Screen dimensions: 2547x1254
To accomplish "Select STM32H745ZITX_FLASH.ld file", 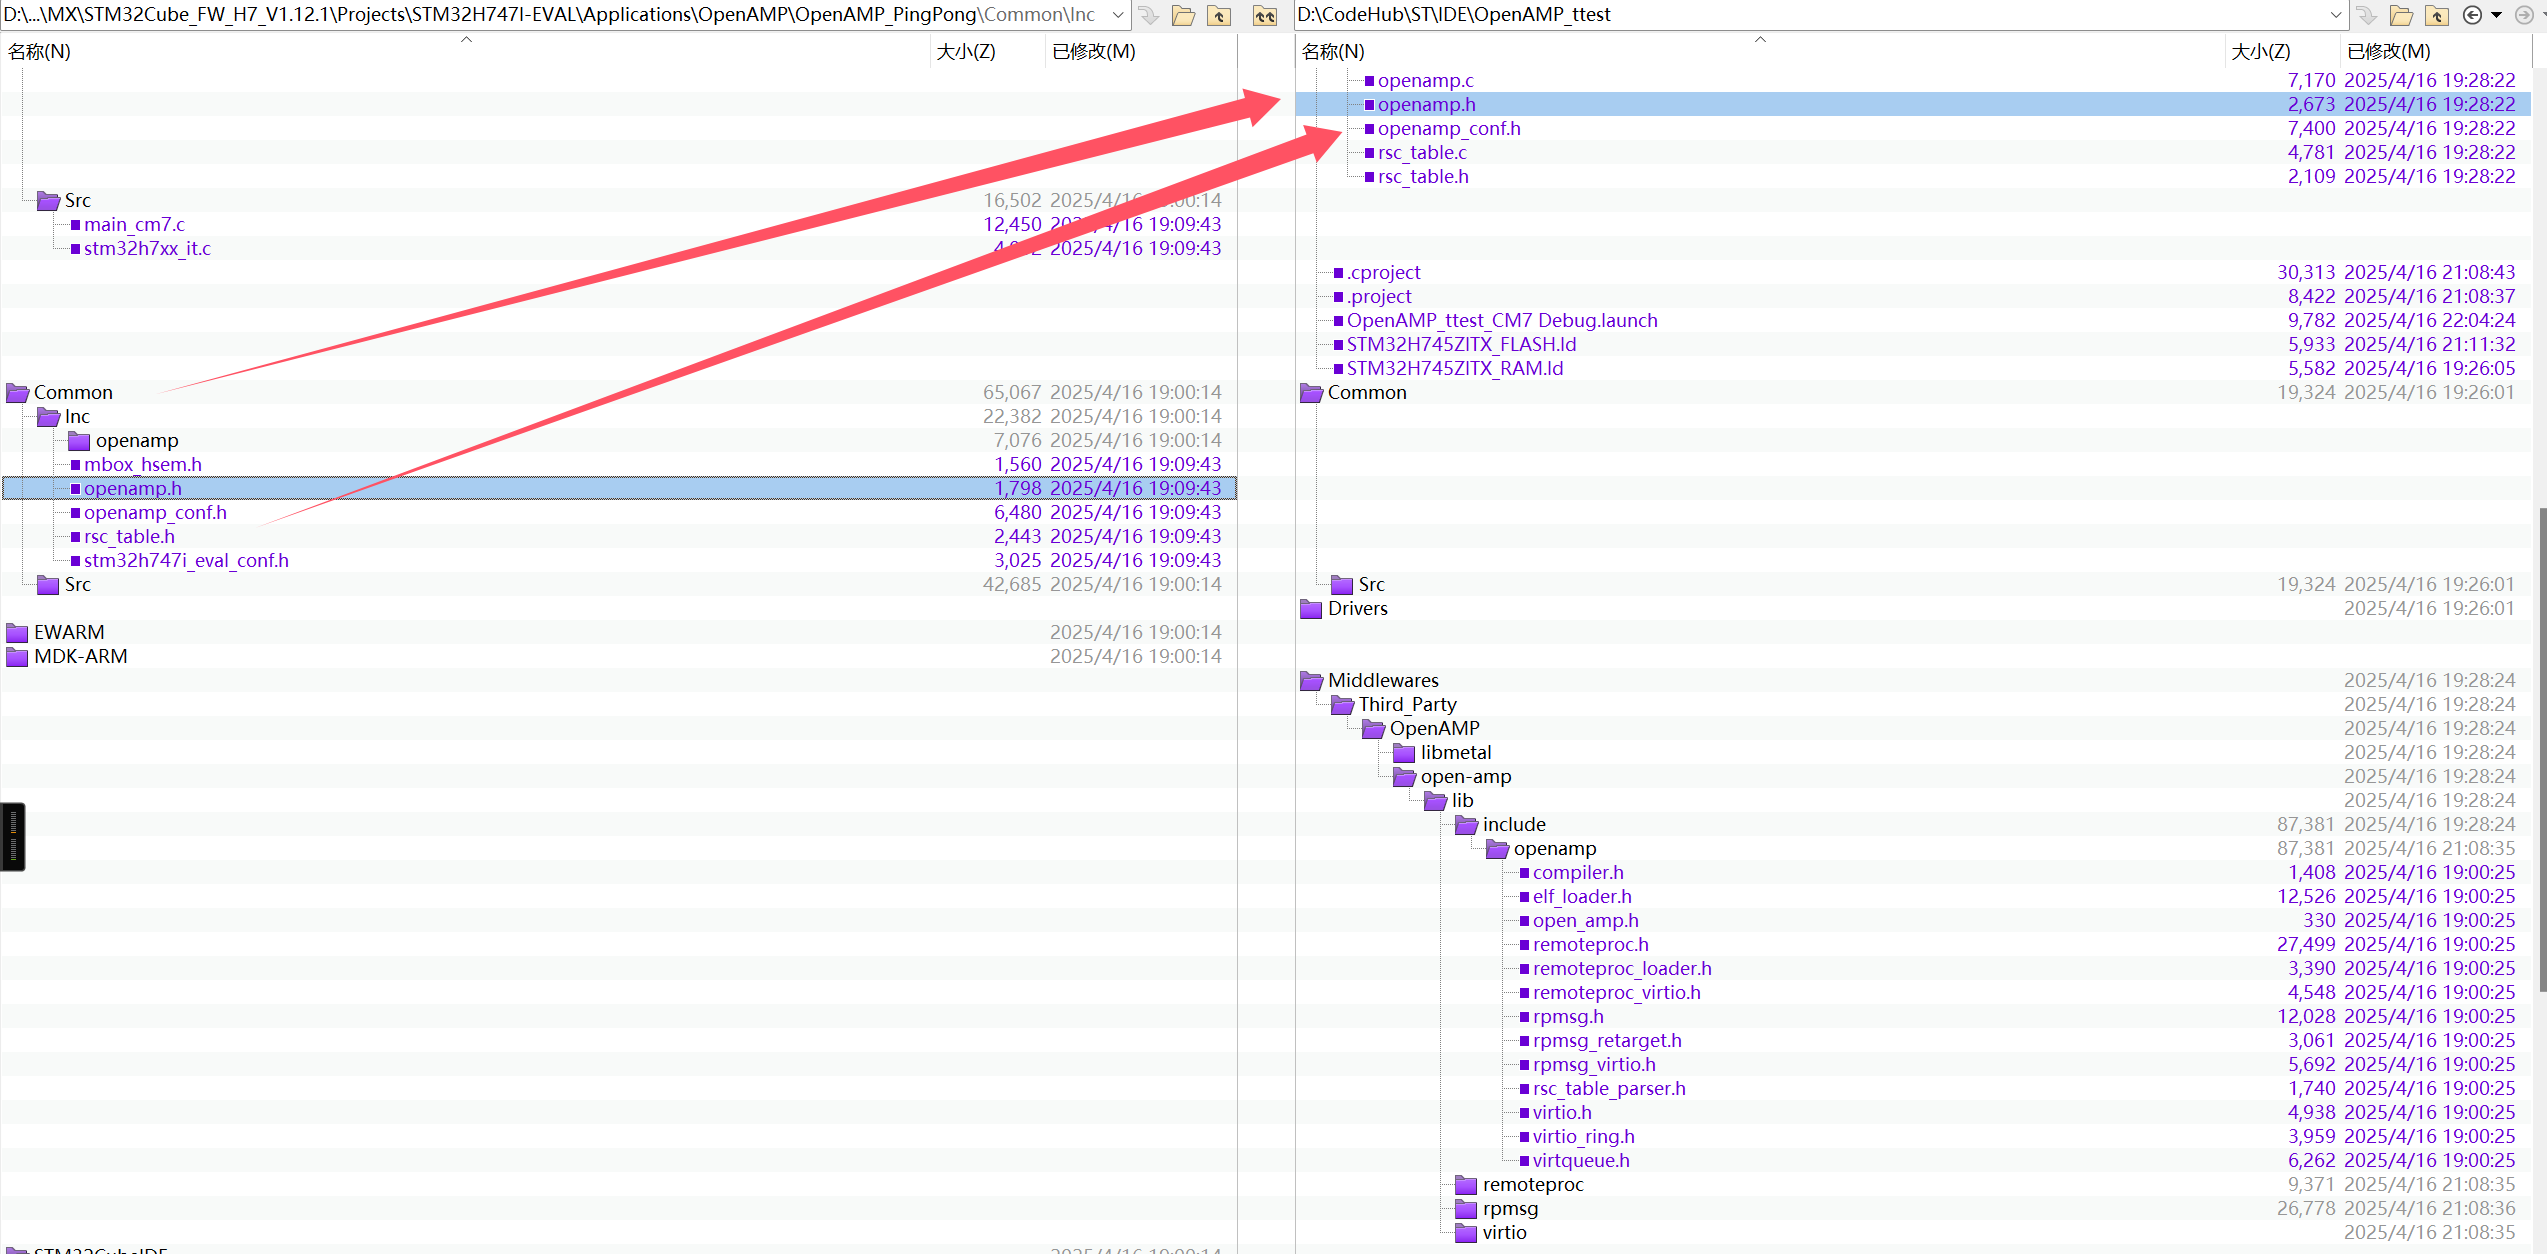I will [x=1460, y=345].
